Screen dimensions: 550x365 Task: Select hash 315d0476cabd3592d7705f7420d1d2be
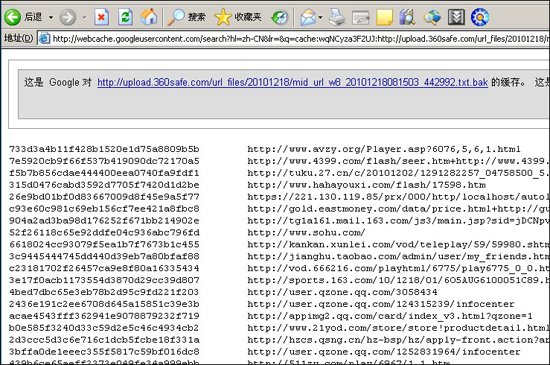point(104,185)
